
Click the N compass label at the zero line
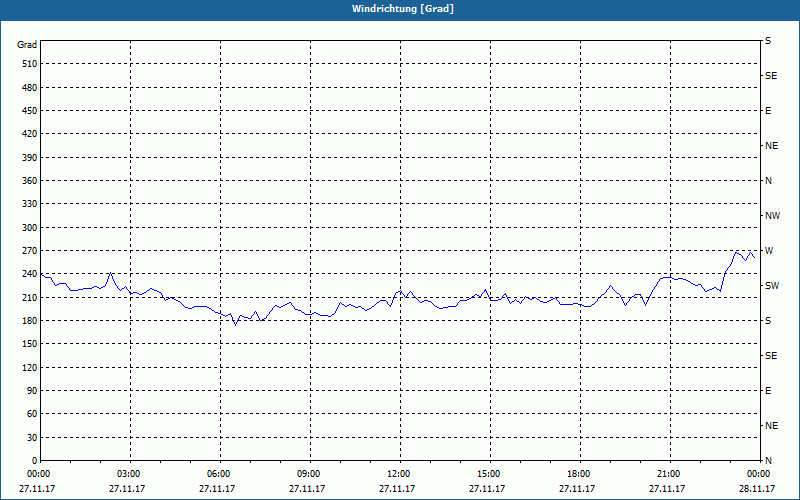768,461
